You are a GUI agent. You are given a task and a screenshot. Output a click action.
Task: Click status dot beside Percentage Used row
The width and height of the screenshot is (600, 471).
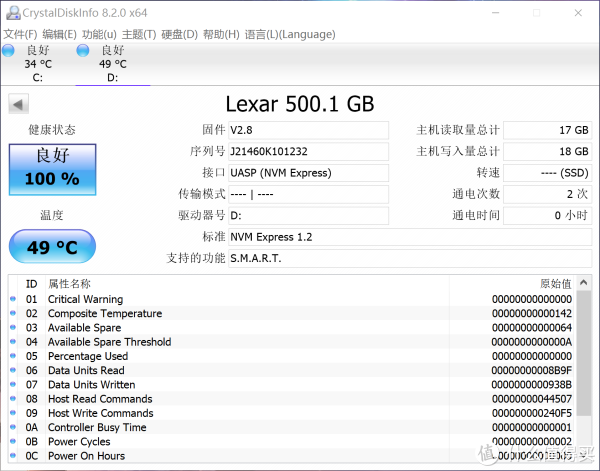pyautogui.click(x=13, y=356)
